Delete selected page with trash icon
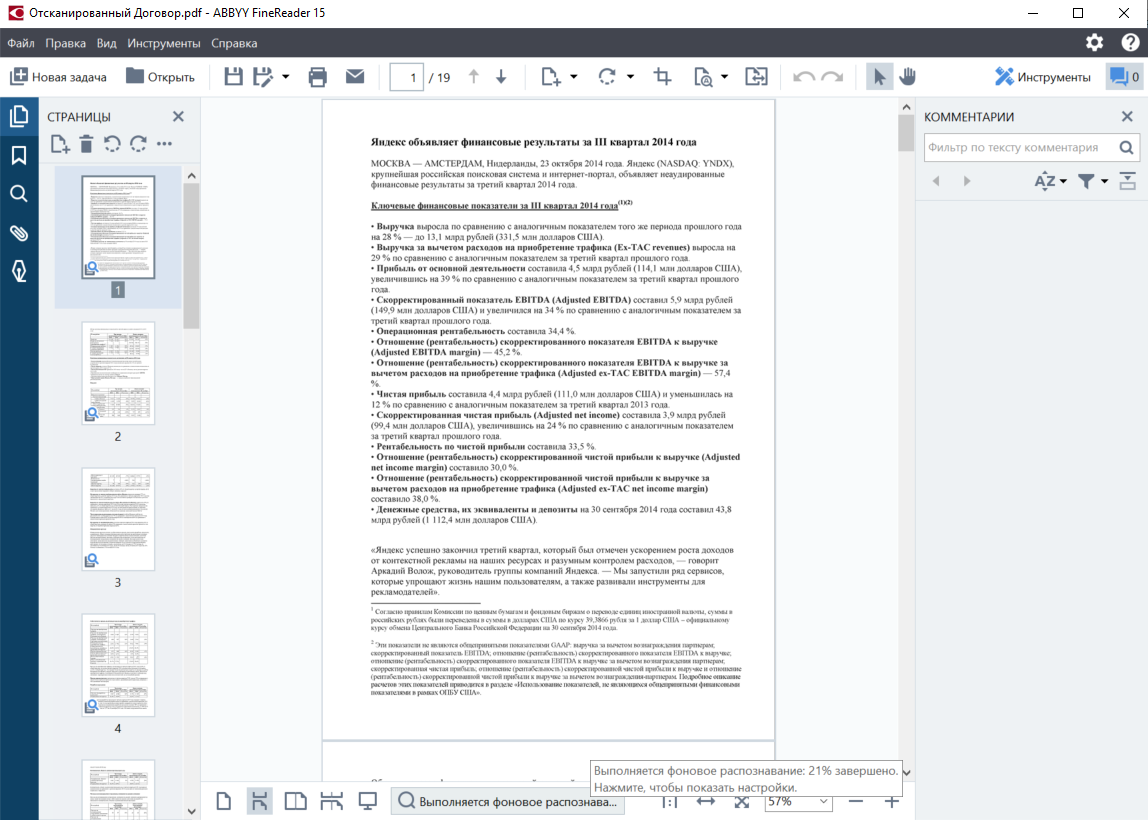The height and width of the screenshot is (820, 1148). (x=86, y=144)
